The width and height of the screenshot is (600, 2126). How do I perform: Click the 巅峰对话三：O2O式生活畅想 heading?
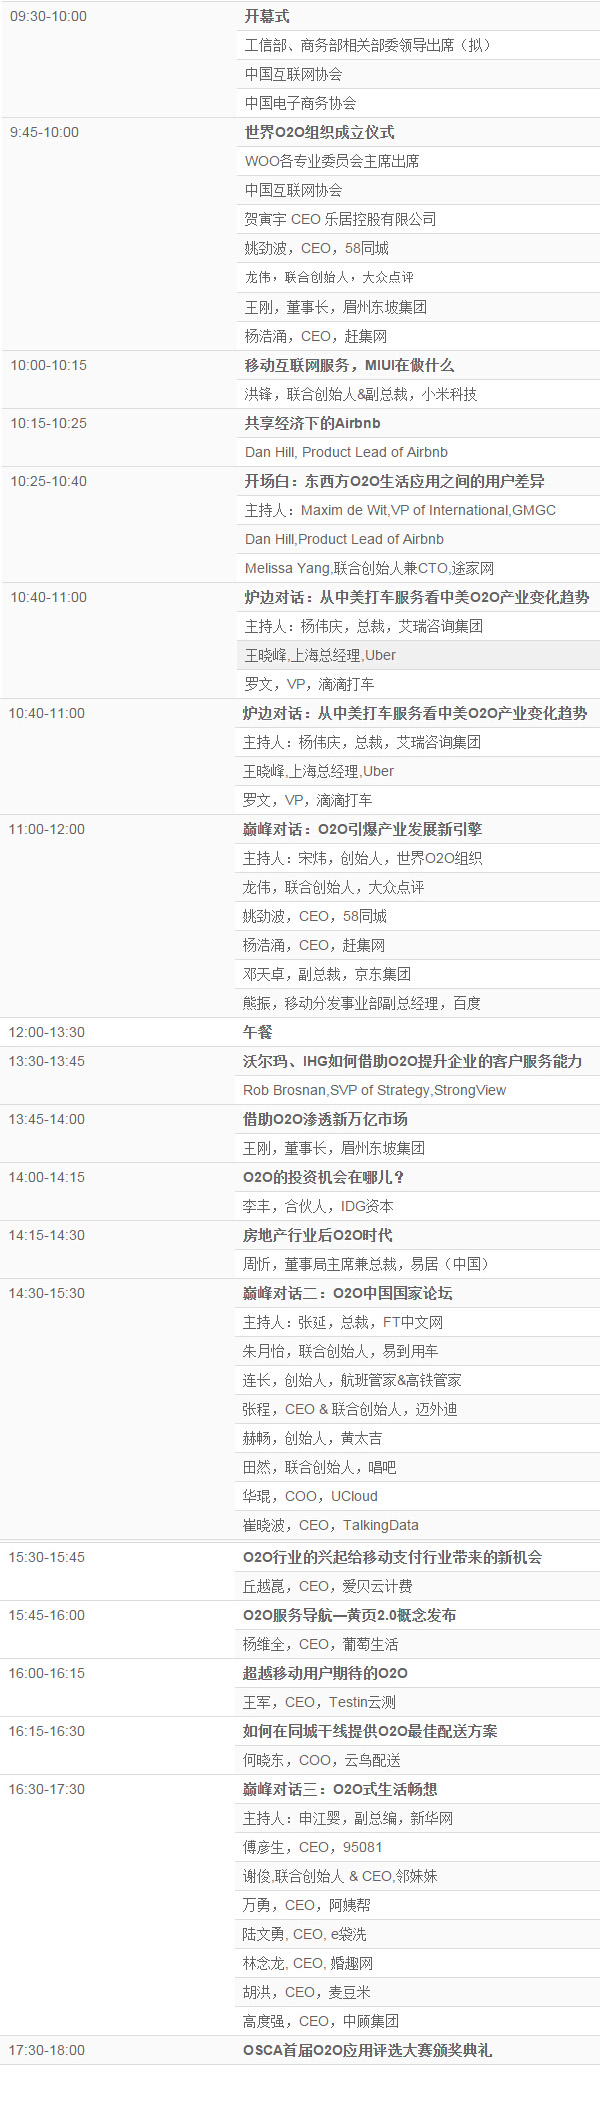[339, 1789]
